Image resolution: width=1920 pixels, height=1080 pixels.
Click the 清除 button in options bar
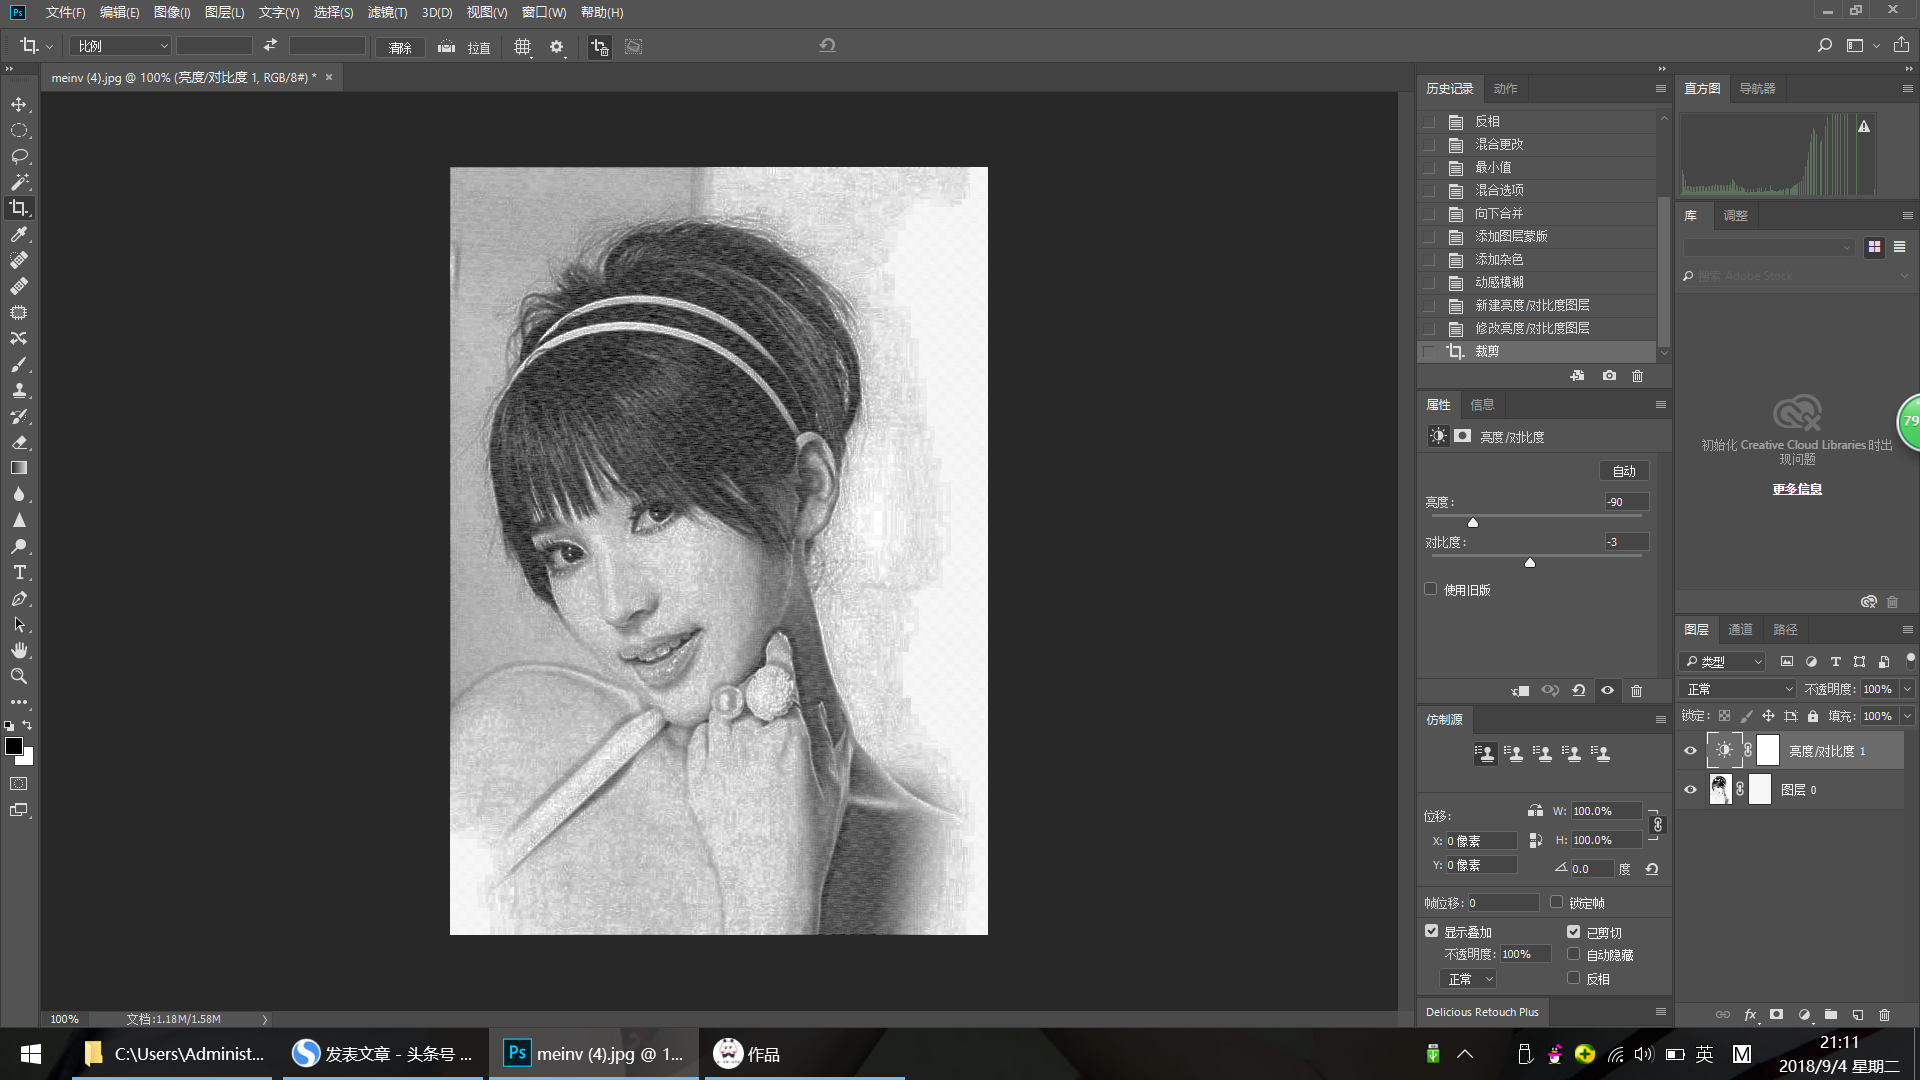click(x=400, y=47)
